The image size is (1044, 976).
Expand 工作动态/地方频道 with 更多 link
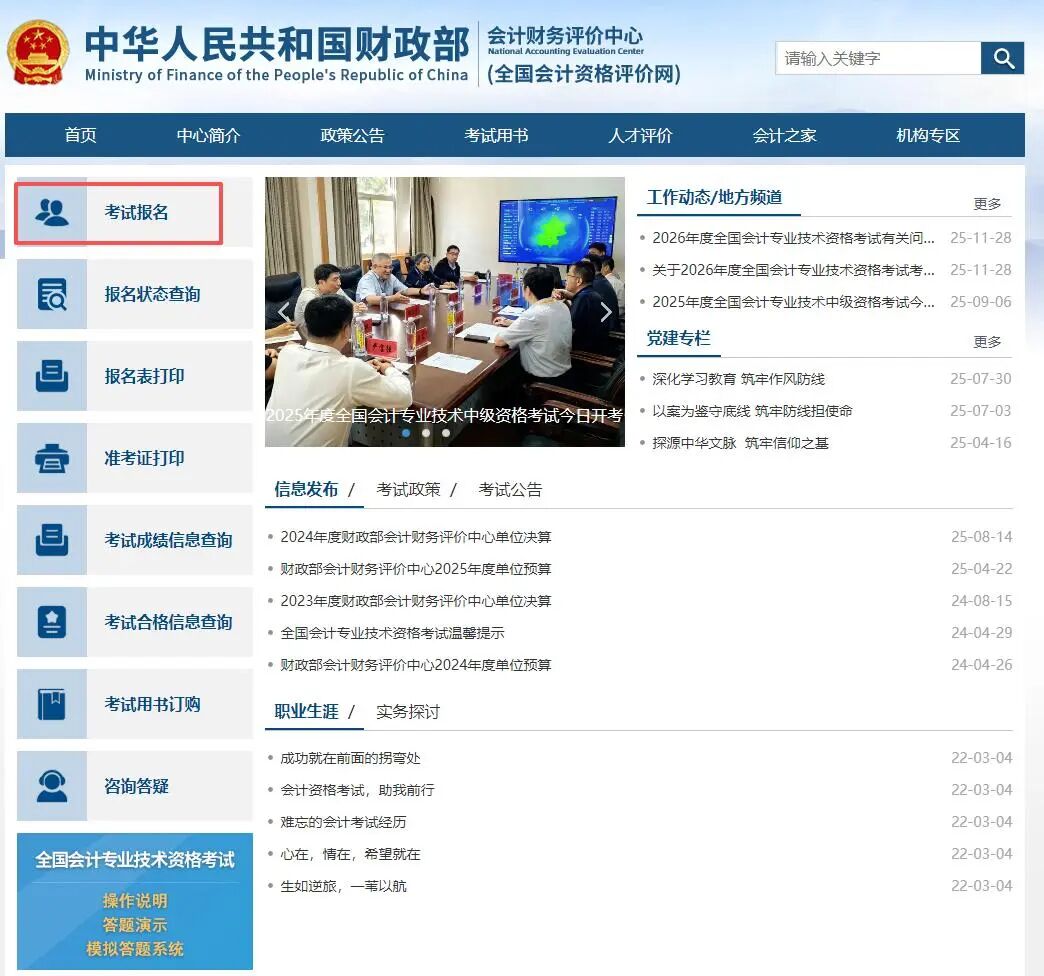[x=987, y=204]
